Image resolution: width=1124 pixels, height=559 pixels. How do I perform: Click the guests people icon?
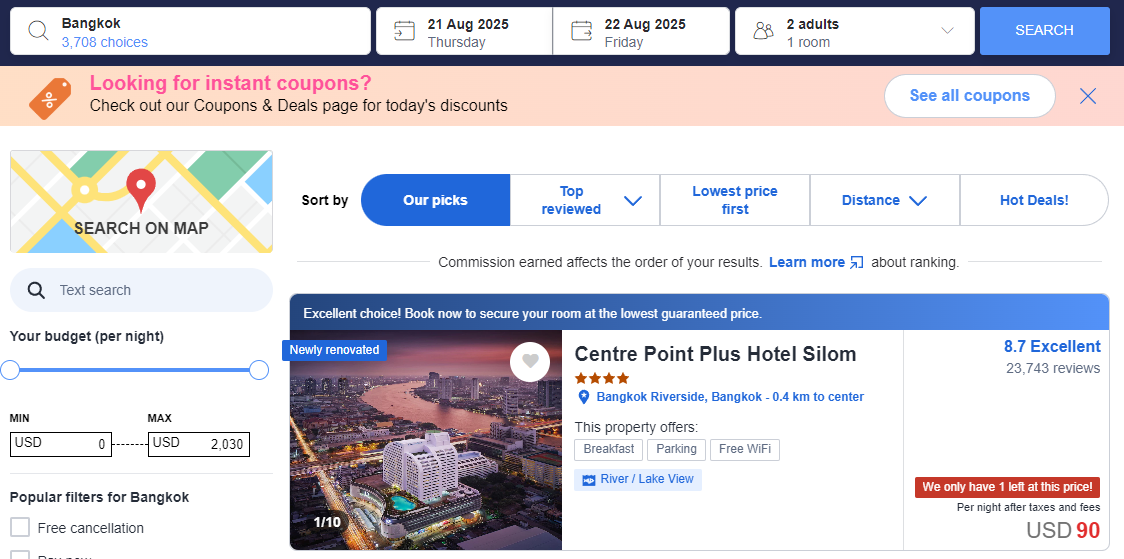(x=763, y=31)
